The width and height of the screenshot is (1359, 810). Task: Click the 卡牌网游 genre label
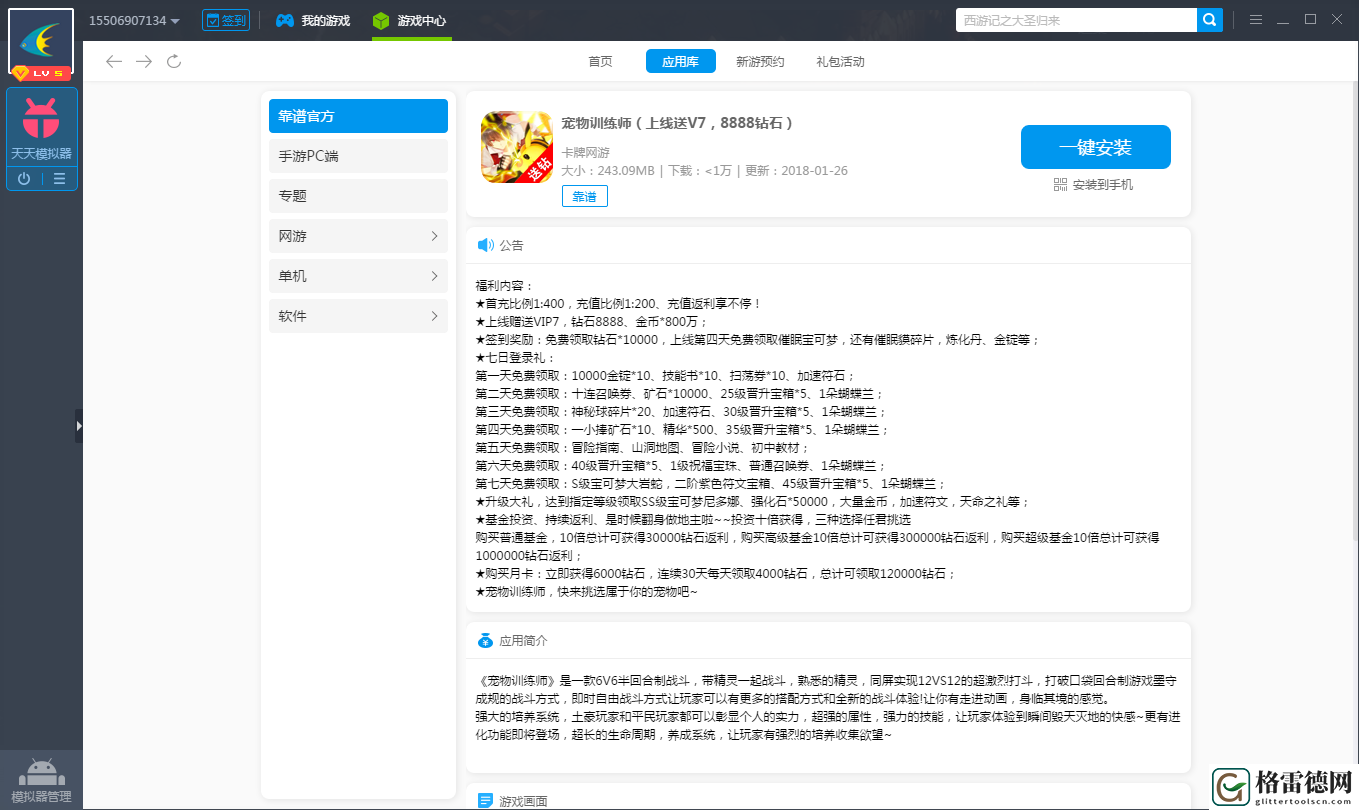(585, 152)
